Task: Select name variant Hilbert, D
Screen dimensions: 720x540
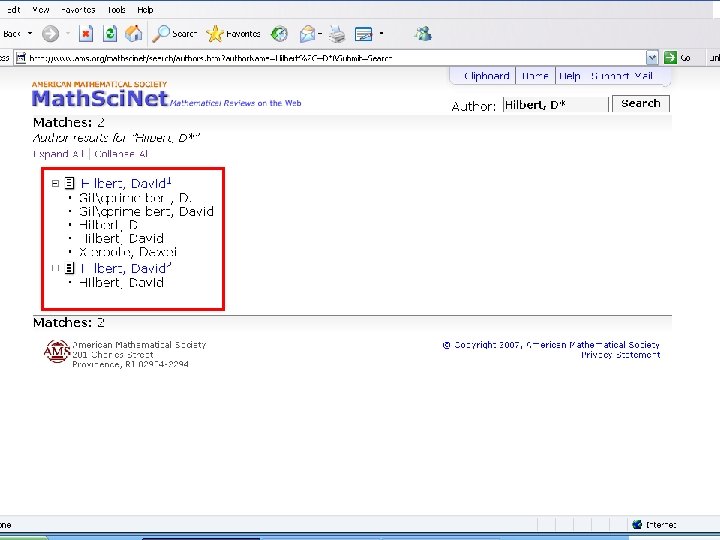Action: [108, 225]
